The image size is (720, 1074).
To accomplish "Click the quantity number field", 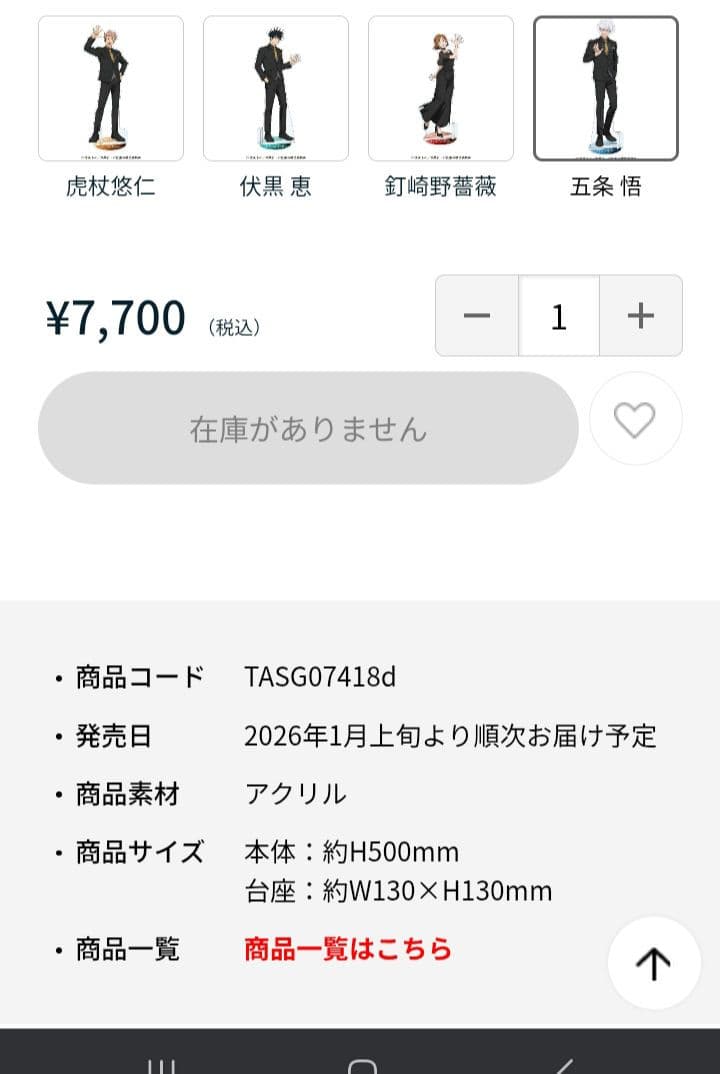I will pos(559,316).
